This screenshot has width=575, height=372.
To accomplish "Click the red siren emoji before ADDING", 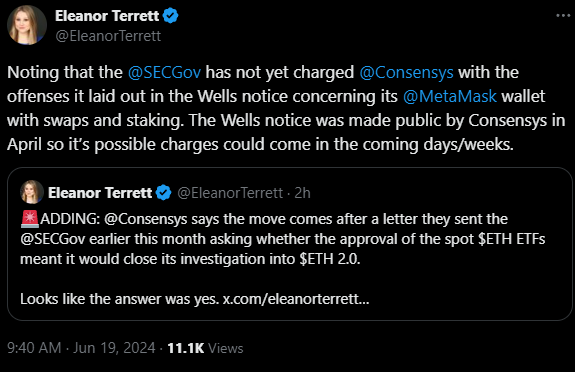I will coord(30,218).
